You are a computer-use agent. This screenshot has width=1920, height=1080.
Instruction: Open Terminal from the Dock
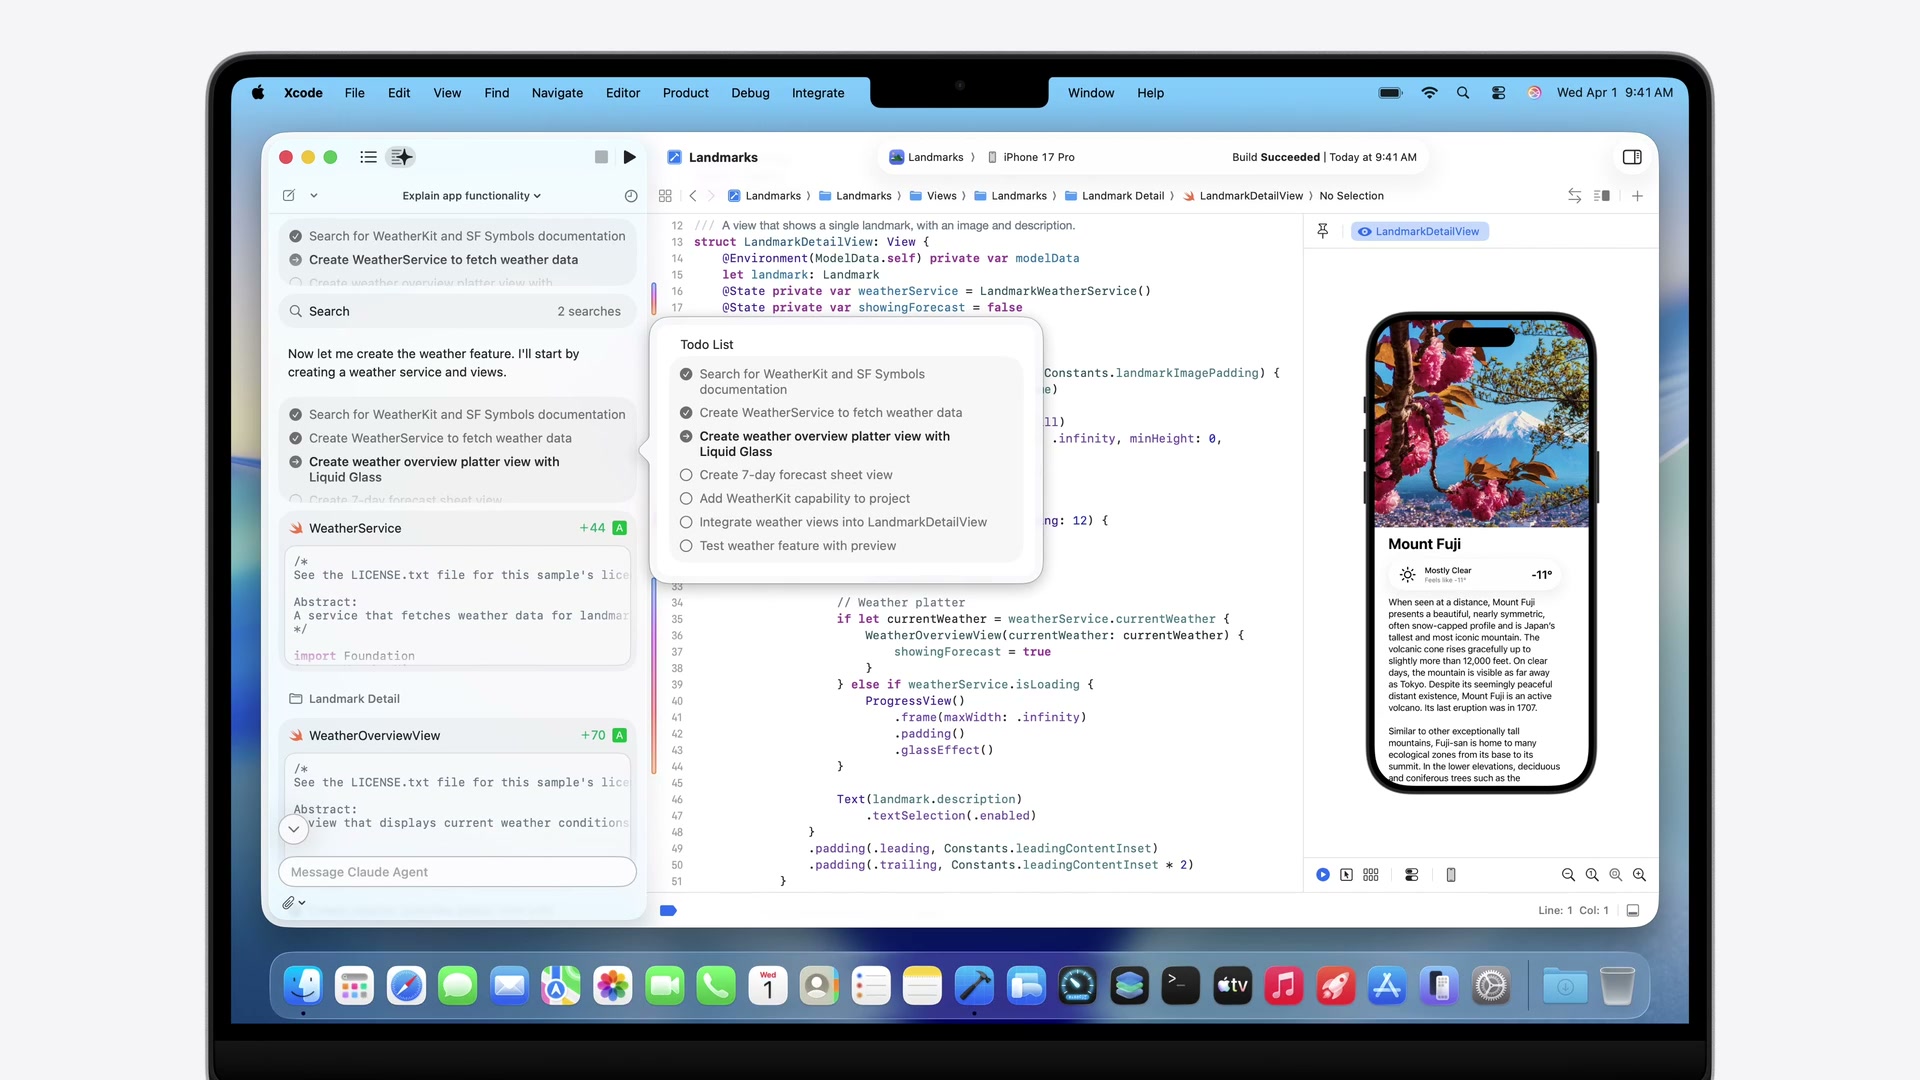click(1180, 986)
